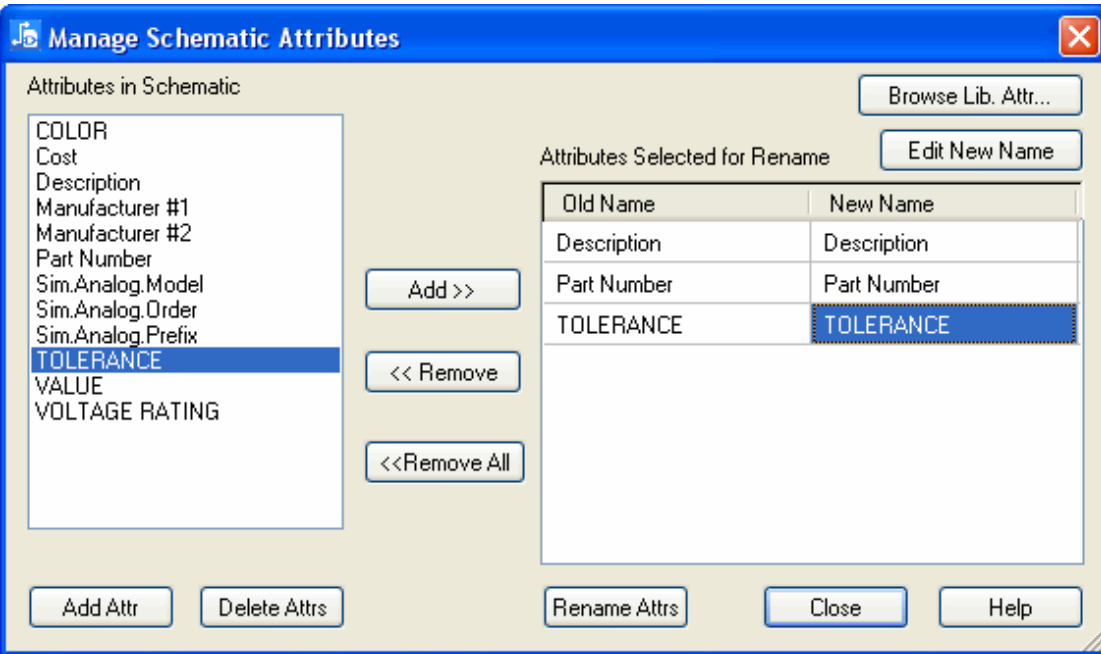This screenshot has height=654, width=1101.
Task: Click the Add >> button
Action: (x=443, y=290)
